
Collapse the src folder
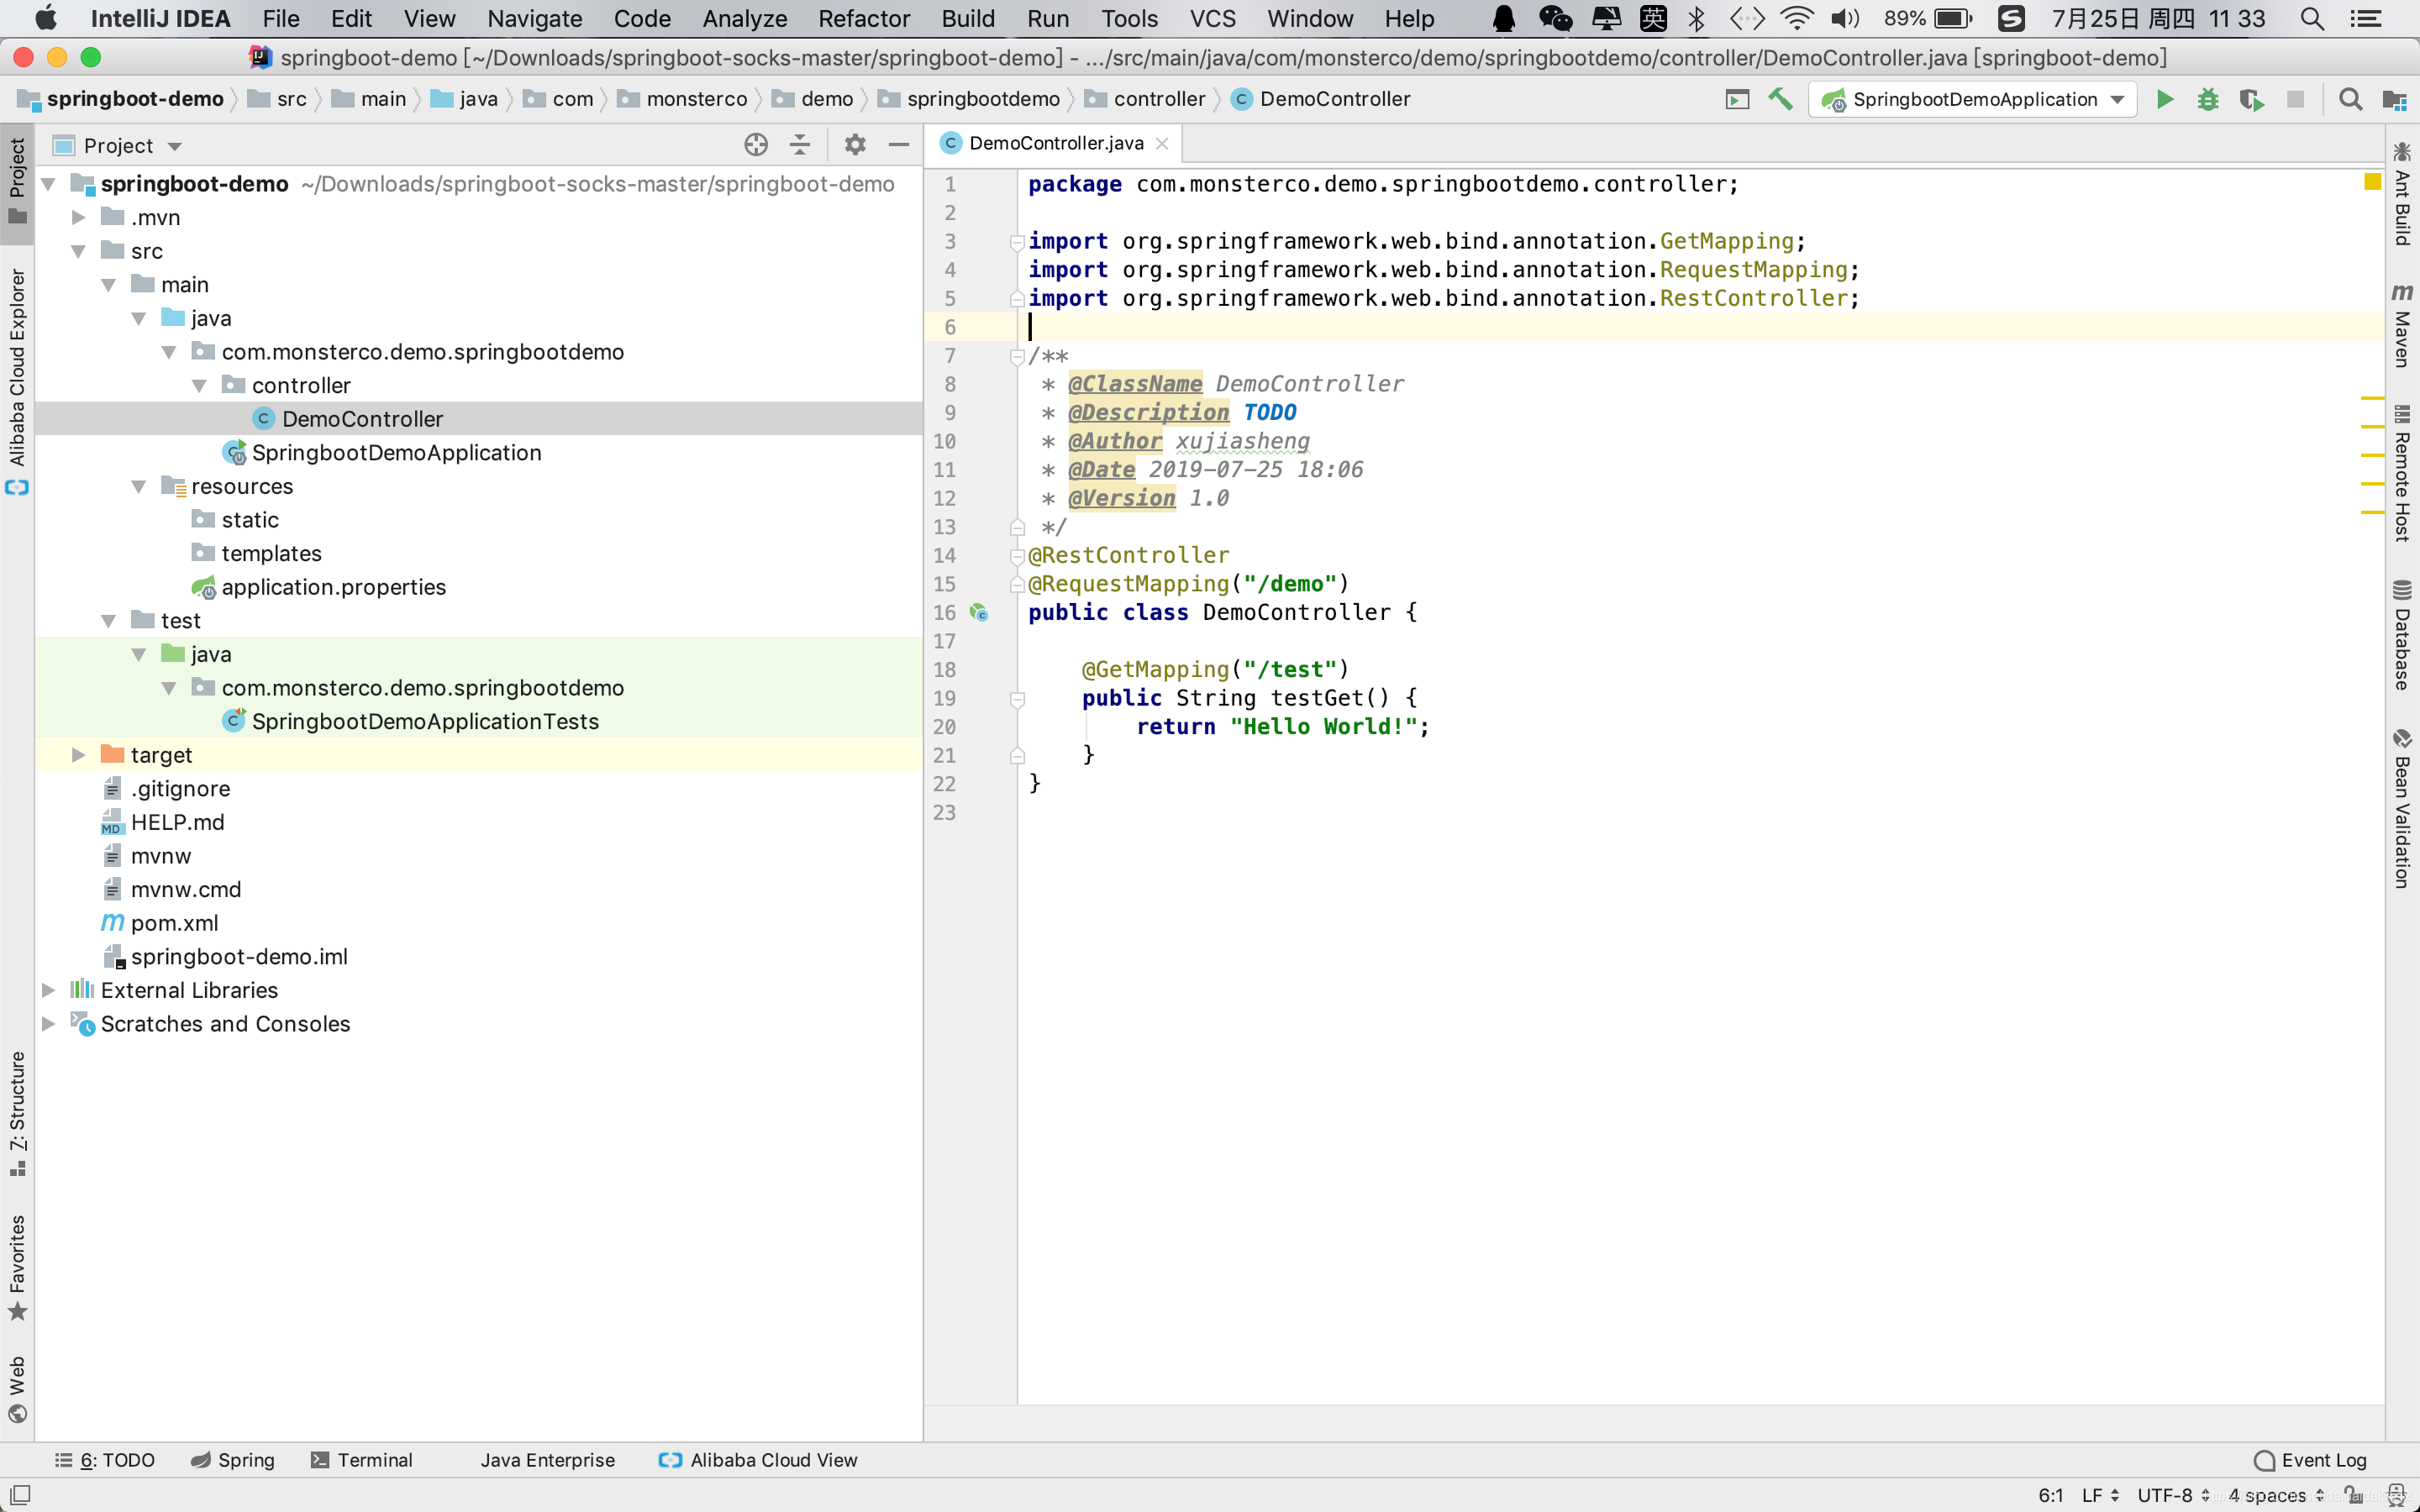point(78,251)
